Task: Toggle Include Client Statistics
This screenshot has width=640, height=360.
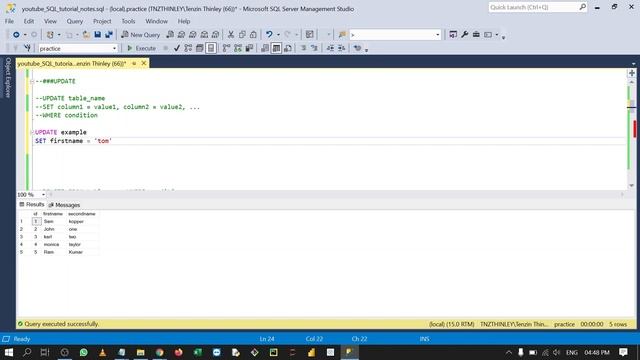Action: pos(249,48)
